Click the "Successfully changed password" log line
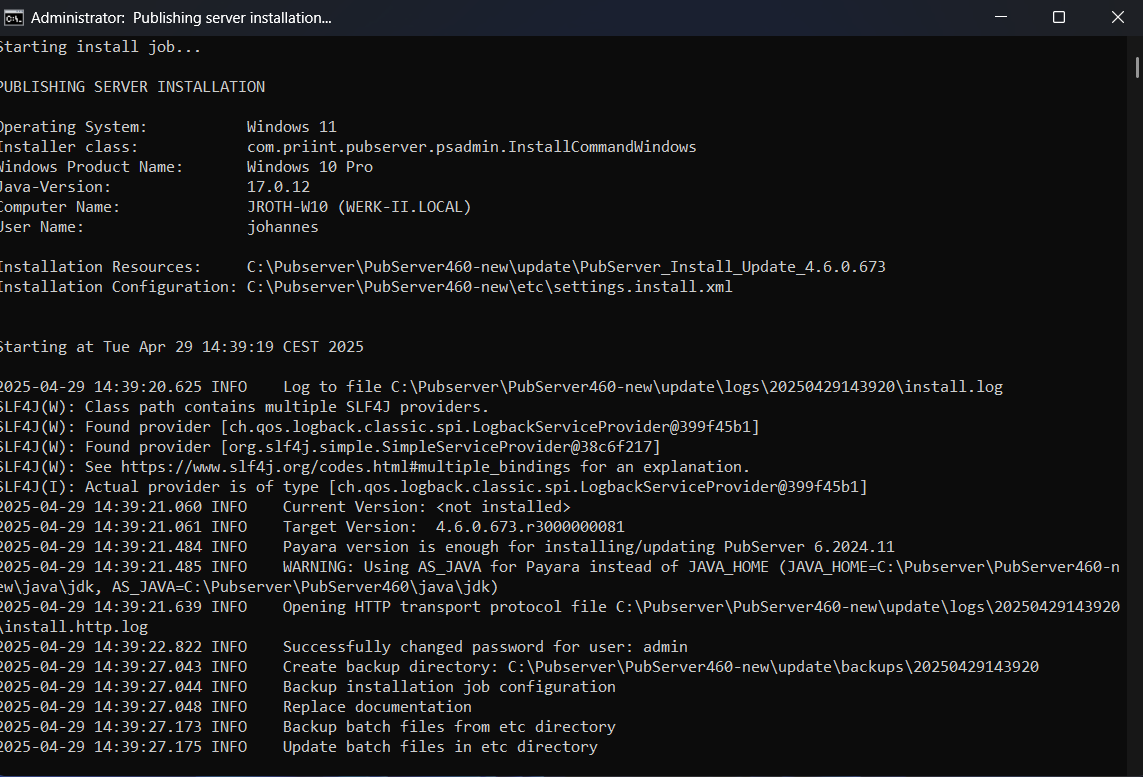The image size is (1143, 777). click(485, 647)
